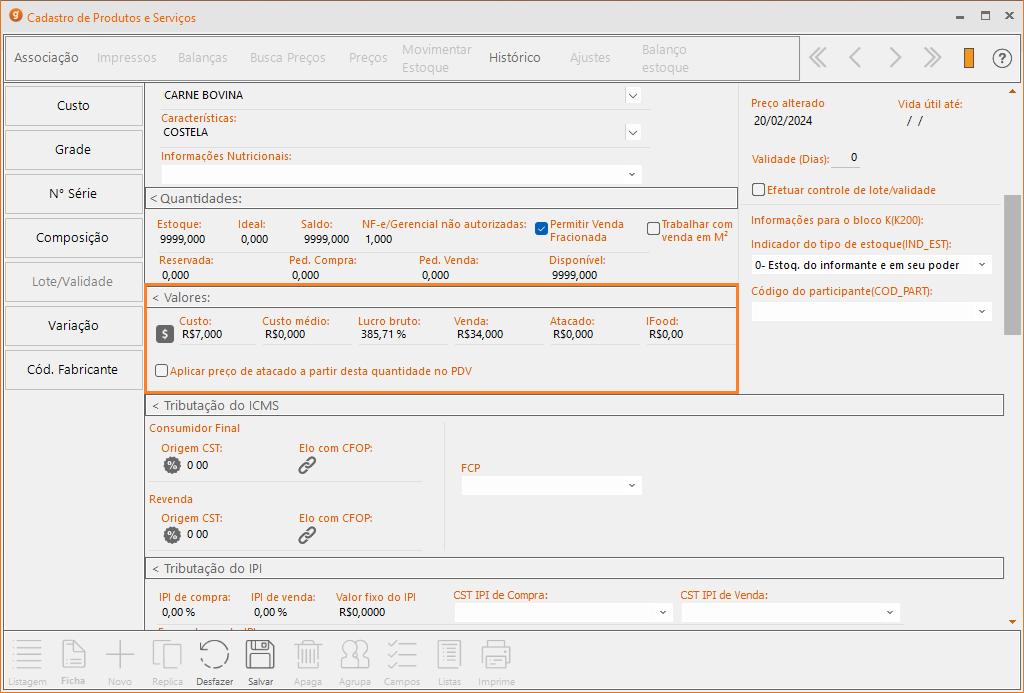Screen dimensions: 1024x693
Task: Click the orange exit door icon
Action: [969, 58]
